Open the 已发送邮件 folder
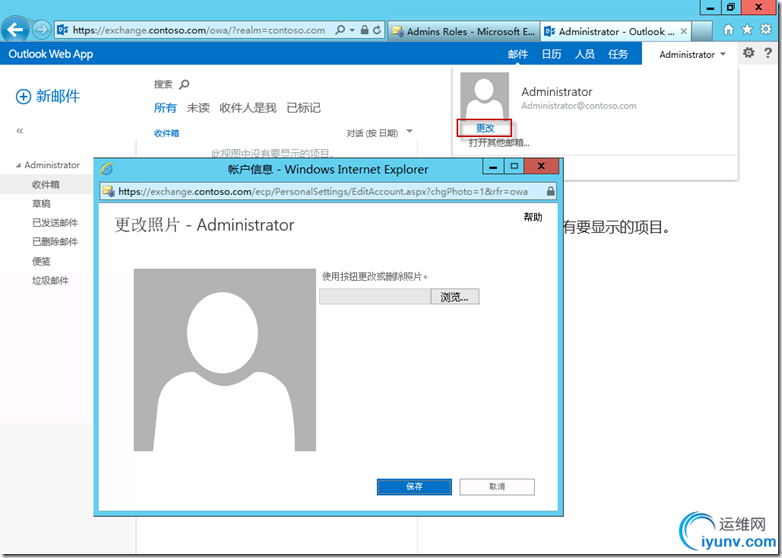This screenshot has width=782, height=558. coord(55,223)
